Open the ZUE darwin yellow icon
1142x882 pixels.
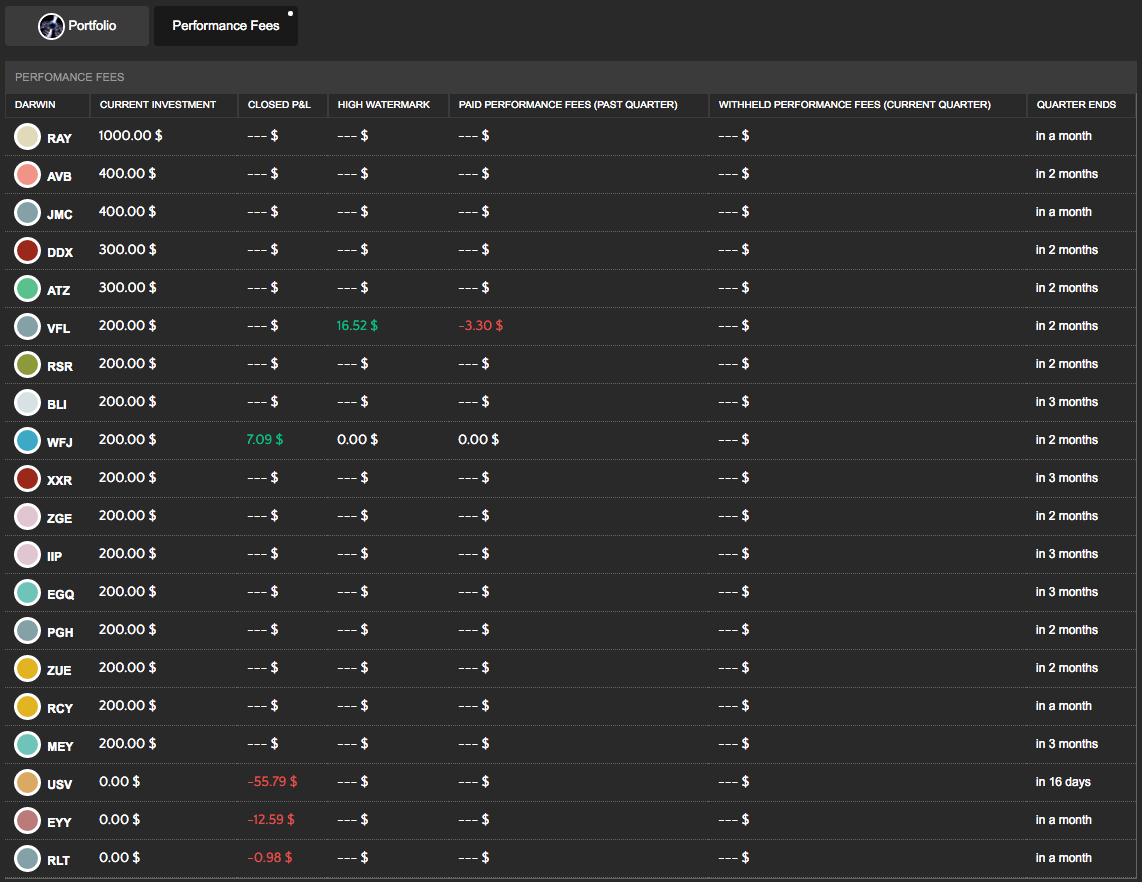click(x=27, y=669)
